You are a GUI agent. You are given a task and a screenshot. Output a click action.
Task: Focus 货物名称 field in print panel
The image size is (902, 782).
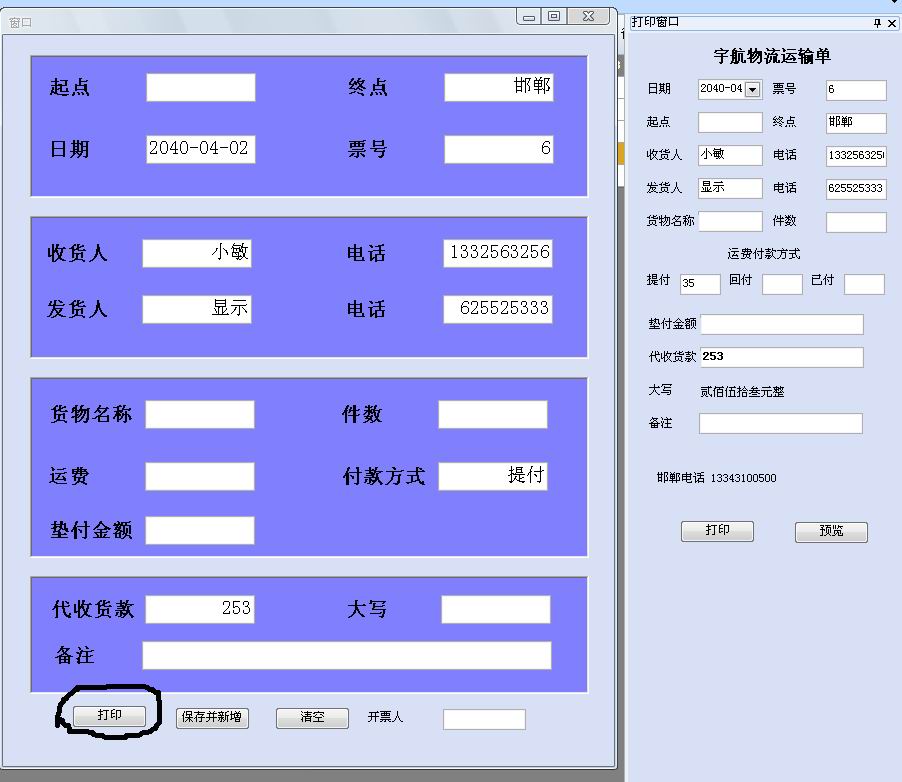(x=731, y=222)
